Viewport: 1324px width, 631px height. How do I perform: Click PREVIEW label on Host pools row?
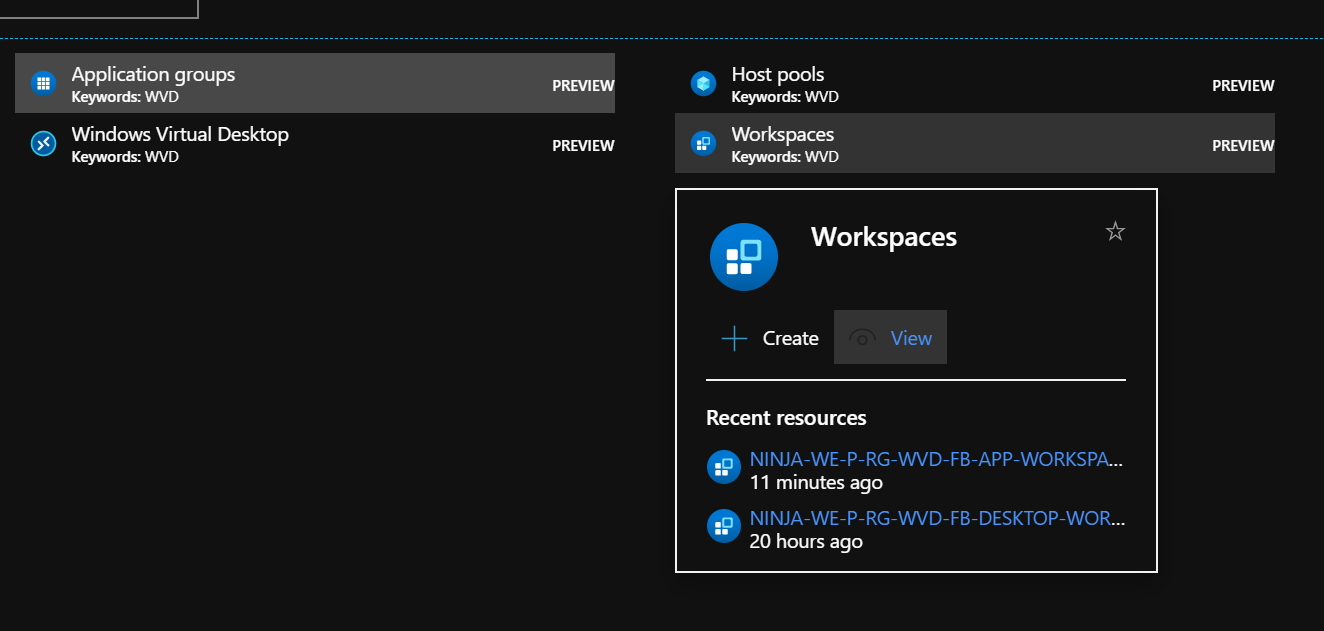click(1243, 86)
